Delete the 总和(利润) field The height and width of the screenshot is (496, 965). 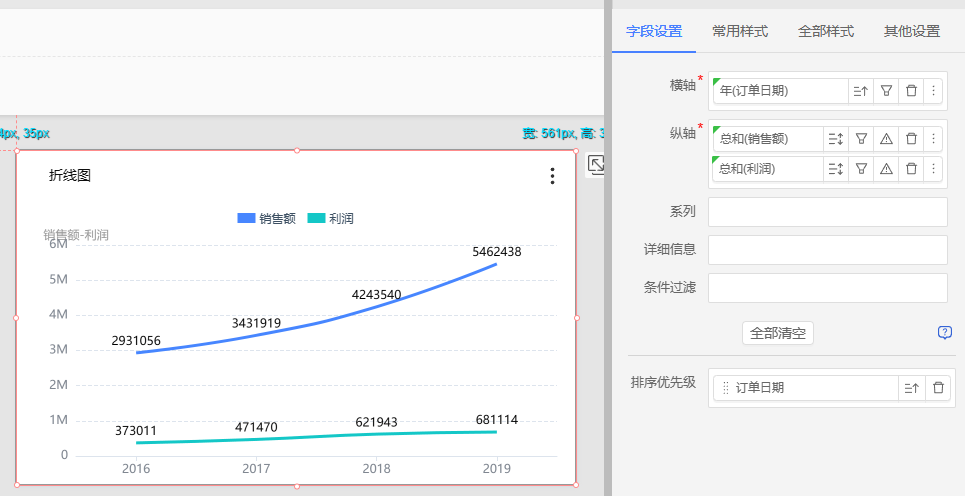911,169
